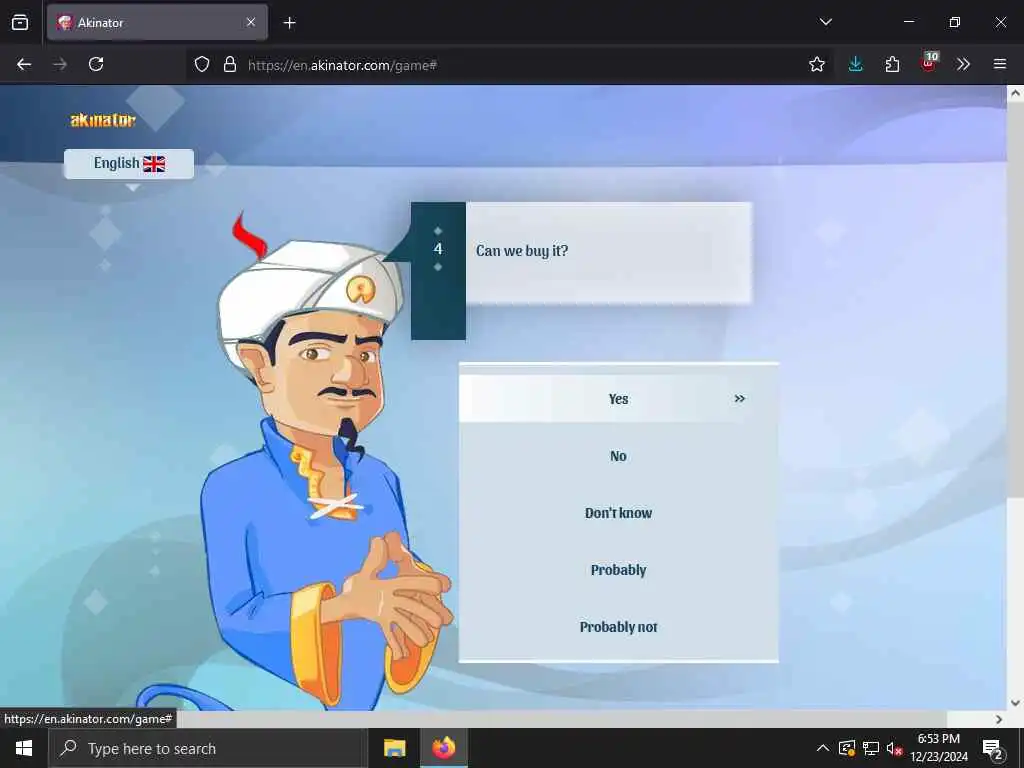Select the Probably answer
The height and width of the screenshot is (768, 1024).
618,569
